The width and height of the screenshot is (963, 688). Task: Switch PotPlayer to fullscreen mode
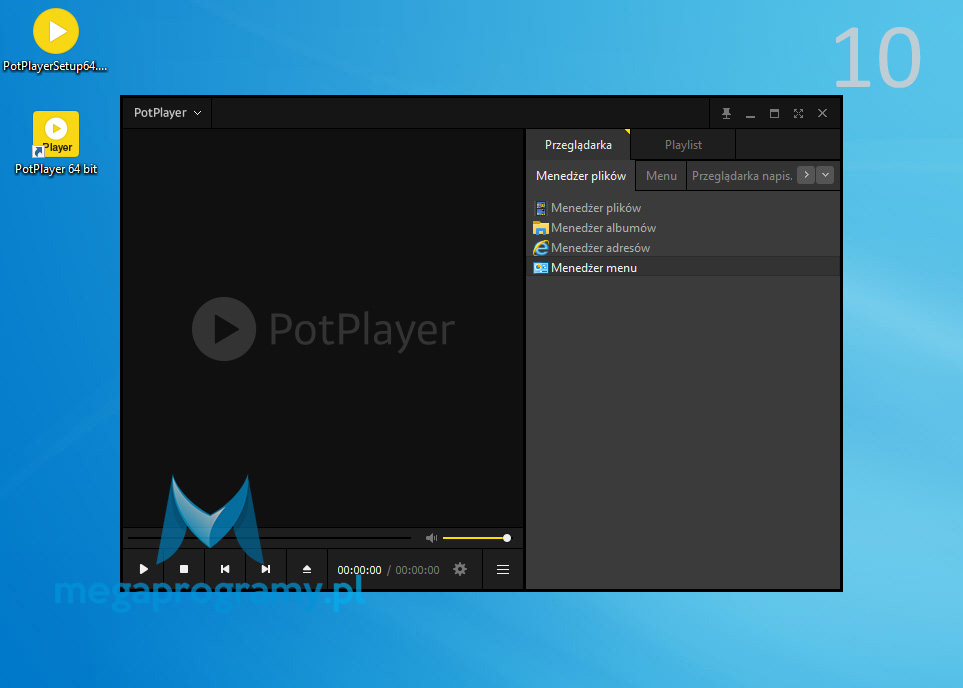798,114
